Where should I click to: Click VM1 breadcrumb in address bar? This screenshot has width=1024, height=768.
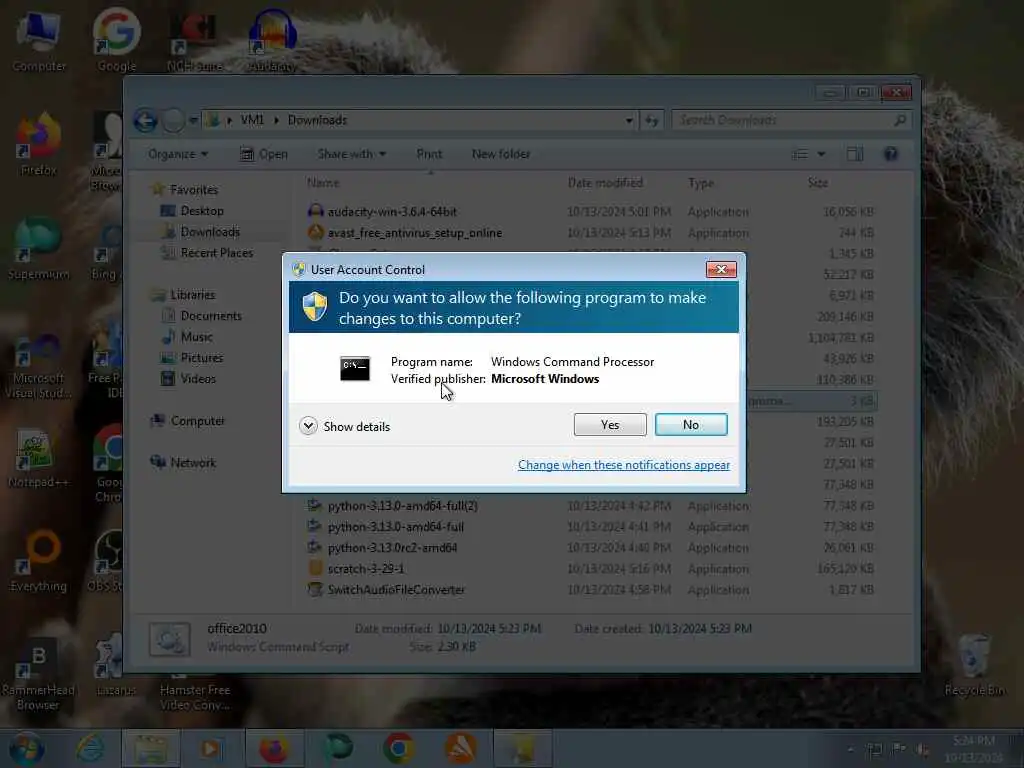(252, 120)
